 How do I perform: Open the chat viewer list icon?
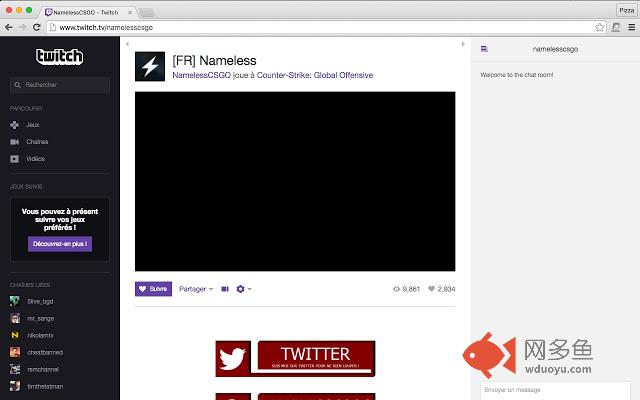(484, 49)
